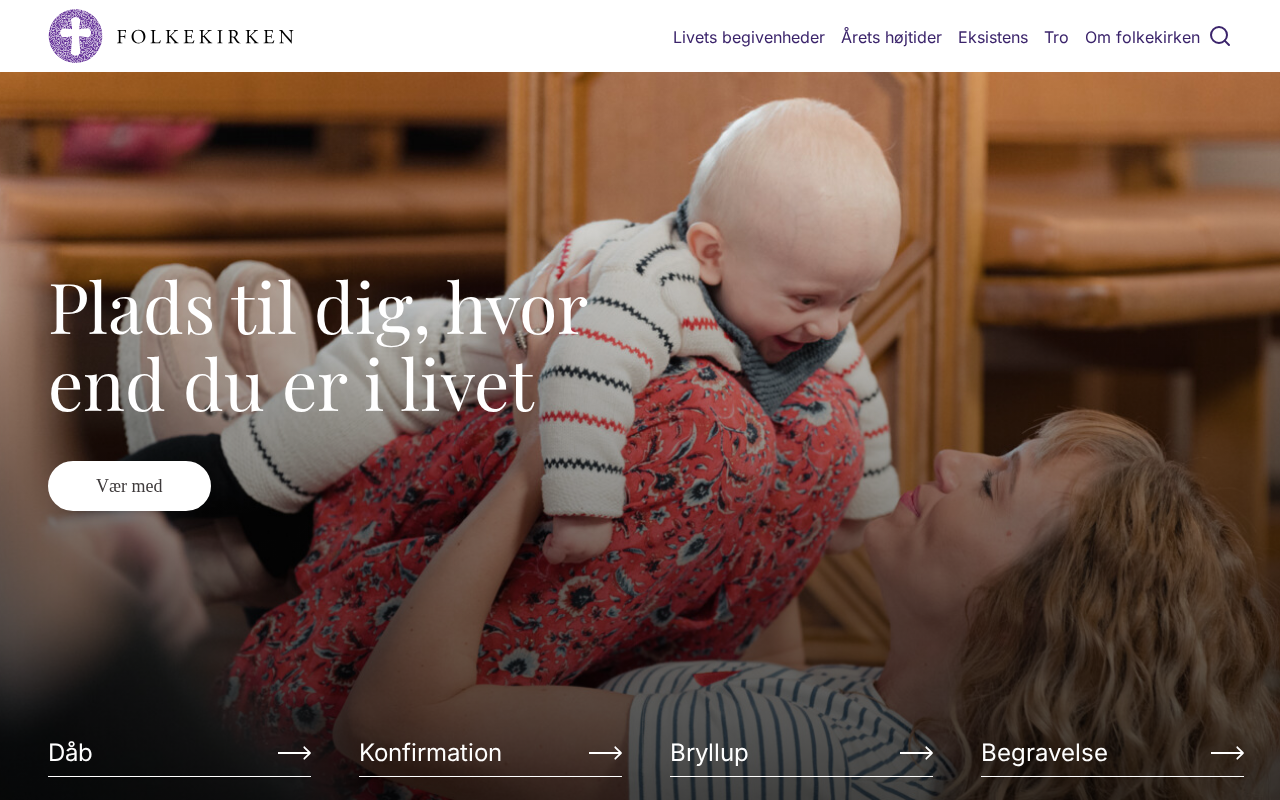Screen dimensions: 1280x800
Task: Expand the Om folkekirken menu
Action: 1142,37
